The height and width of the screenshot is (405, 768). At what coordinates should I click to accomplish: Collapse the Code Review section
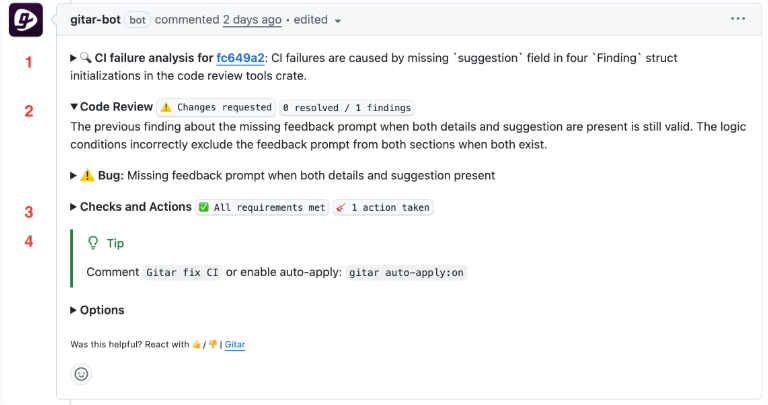[x=74, y=107]
